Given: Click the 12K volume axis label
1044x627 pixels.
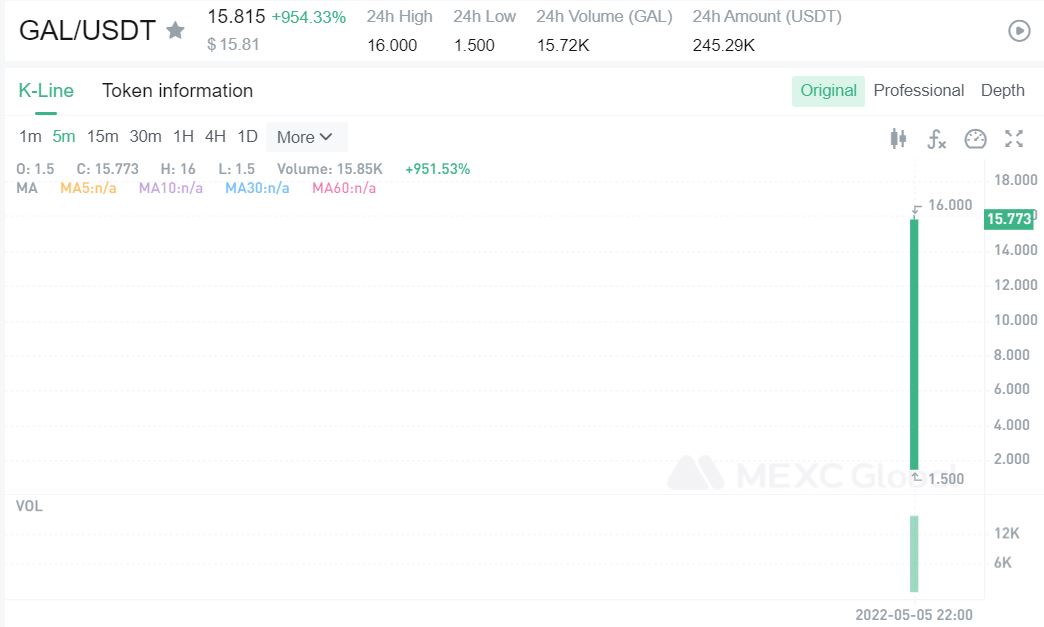Looking at the screenshot, I should point(1007,533).
